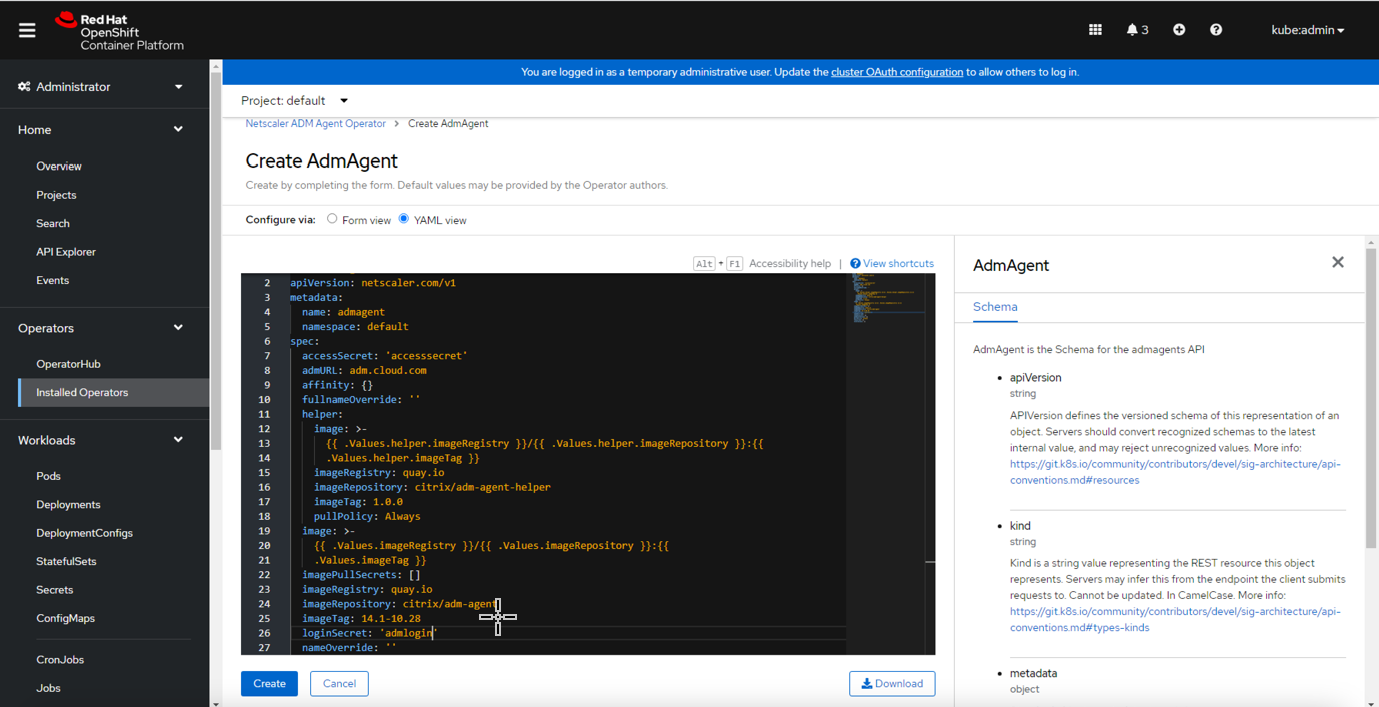Click the Administrator perspective gear icon
Screen dimensions: 1379x707
pos(24,87)
